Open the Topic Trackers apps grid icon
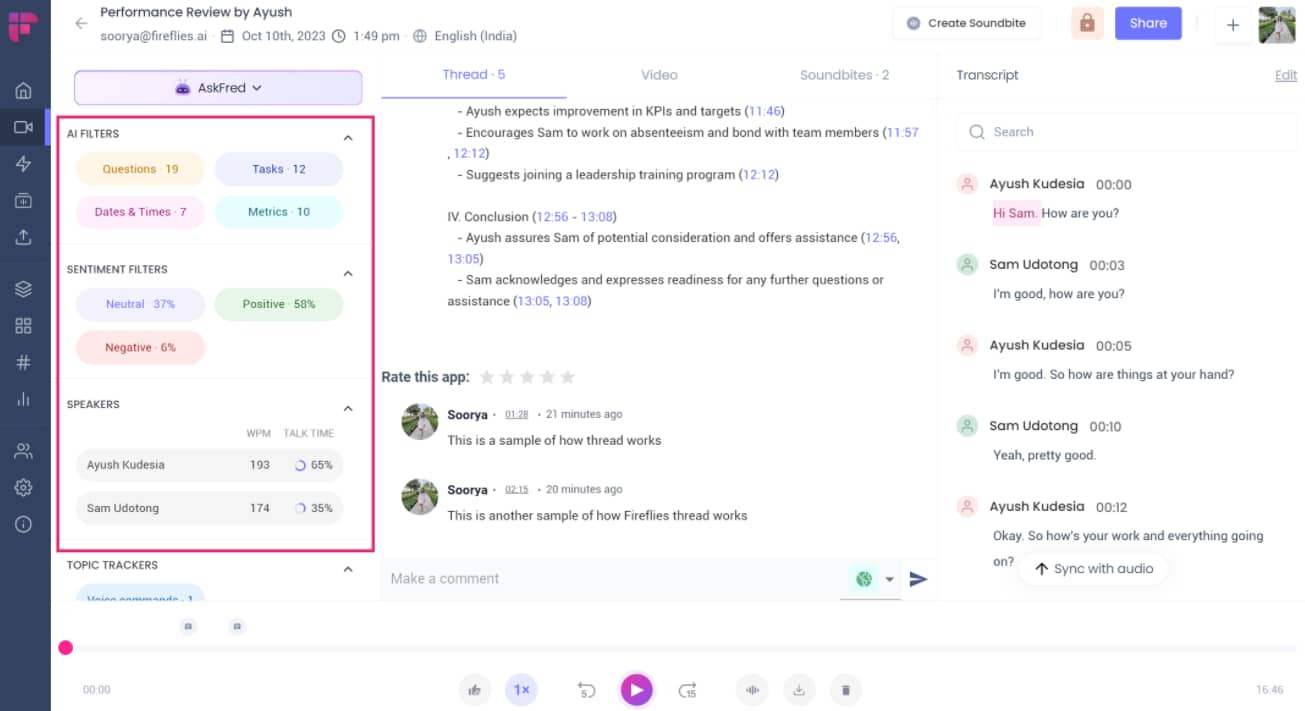Image resolution: width=1305 pixels, height=711 pixels. 25,324
